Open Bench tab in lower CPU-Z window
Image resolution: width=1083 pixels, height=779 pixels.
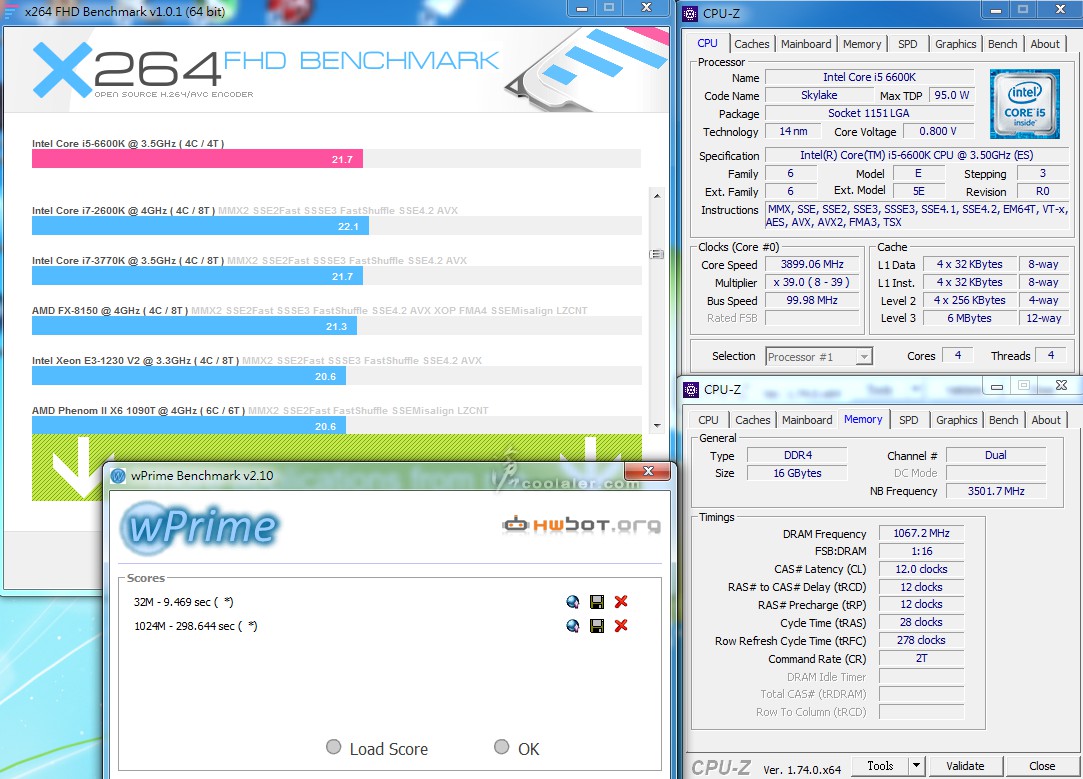pos(1004,420)
